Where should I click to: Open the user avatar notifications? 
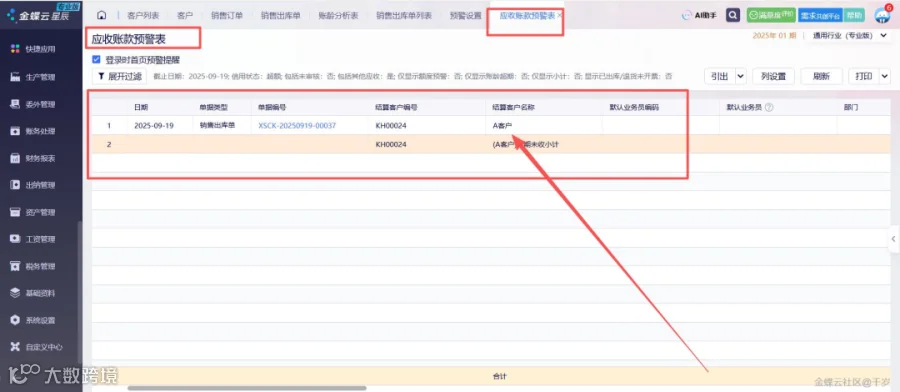(x=882, y=15)
